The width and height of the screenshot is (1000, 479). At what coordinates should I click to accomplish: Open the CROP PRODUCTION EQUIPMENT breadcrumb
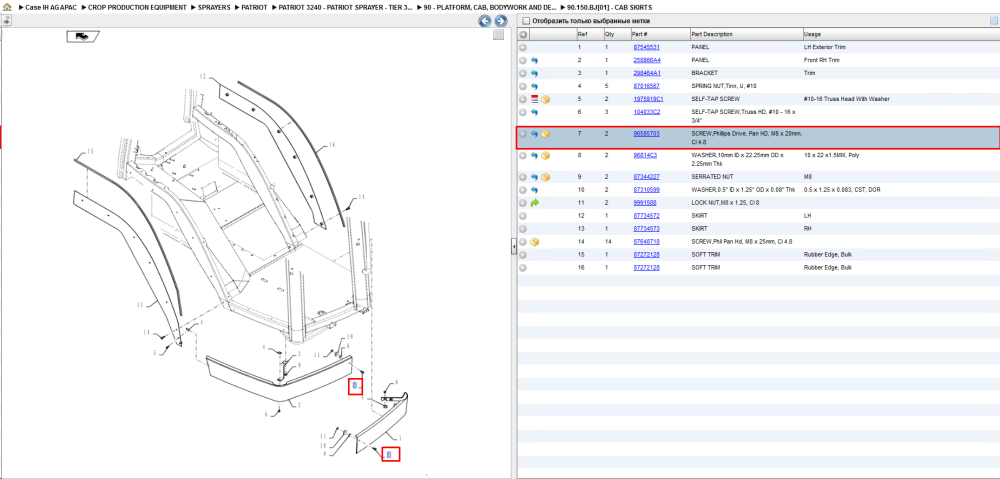pos(137,8)
